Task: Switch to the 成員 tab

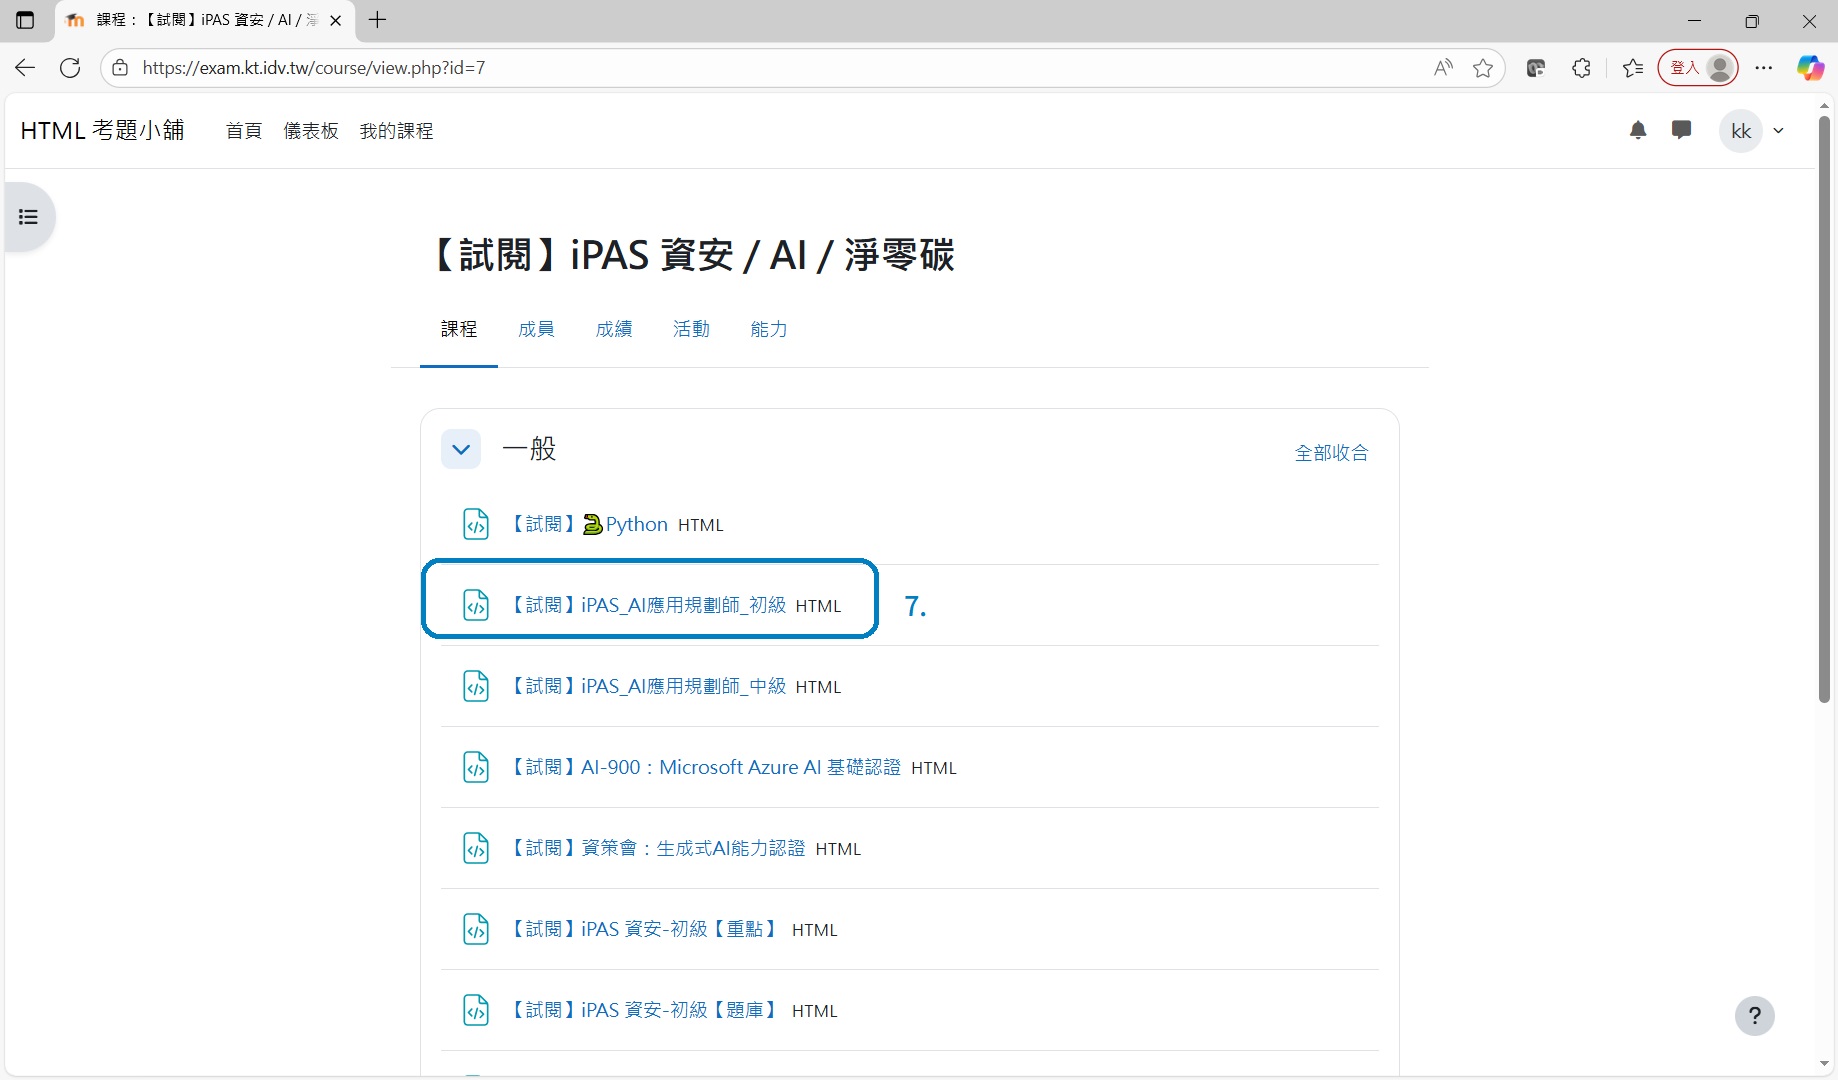Action: (x=536, y=329)
